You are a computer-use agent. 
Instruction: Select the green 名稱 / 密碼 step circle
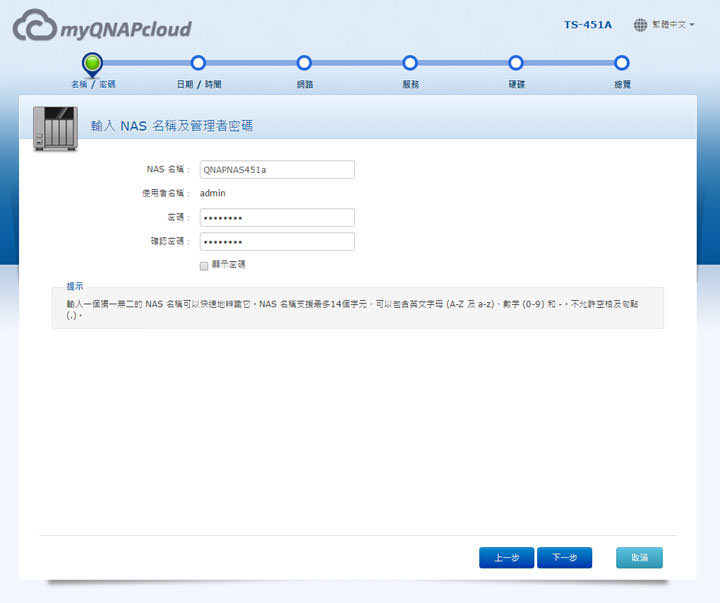[92, 64]
